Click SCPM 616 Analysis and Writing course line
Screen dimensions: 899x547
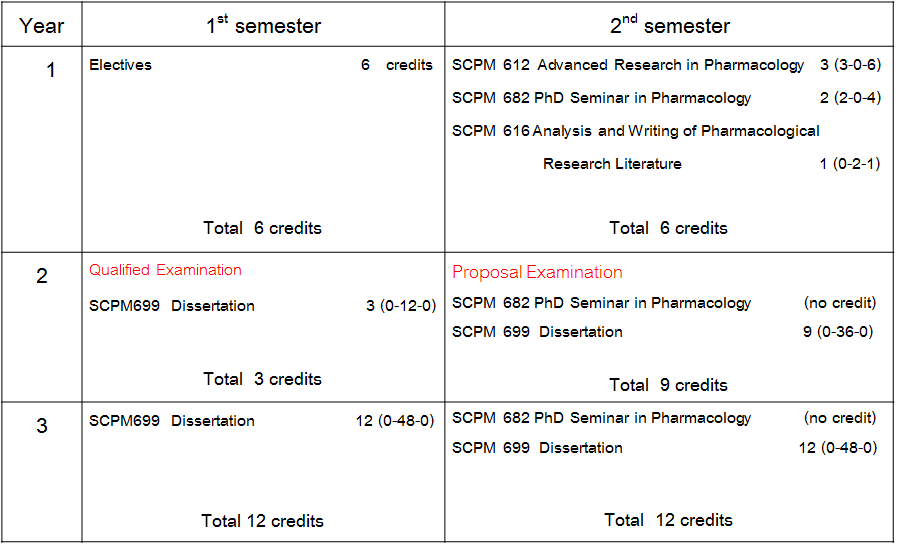click(636, 131)
